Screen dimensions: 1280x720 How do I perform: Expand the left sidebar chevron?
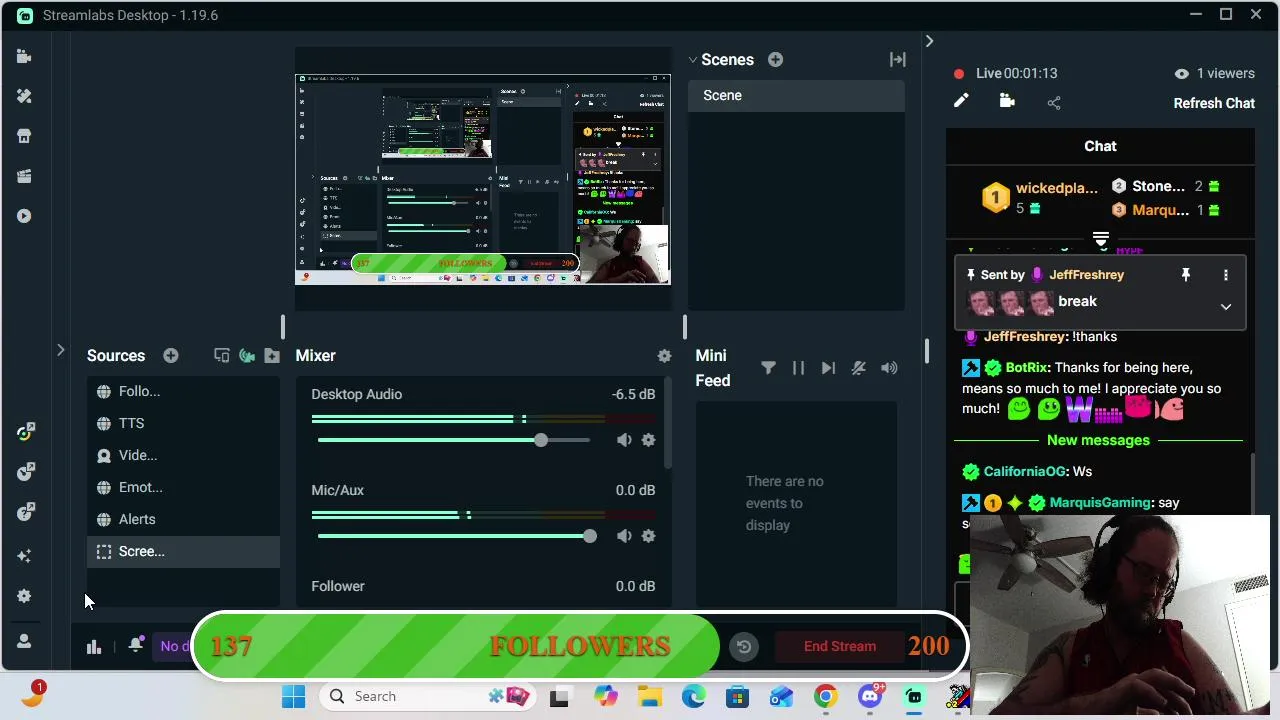click(60, 350)
